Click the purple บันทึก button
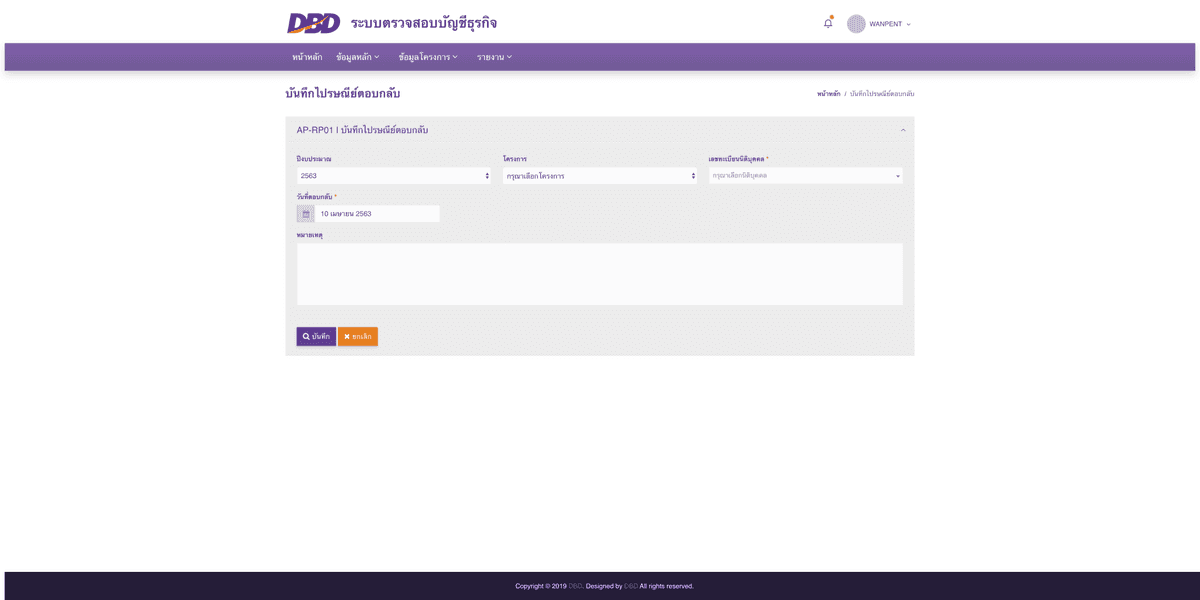 [316, 337]
